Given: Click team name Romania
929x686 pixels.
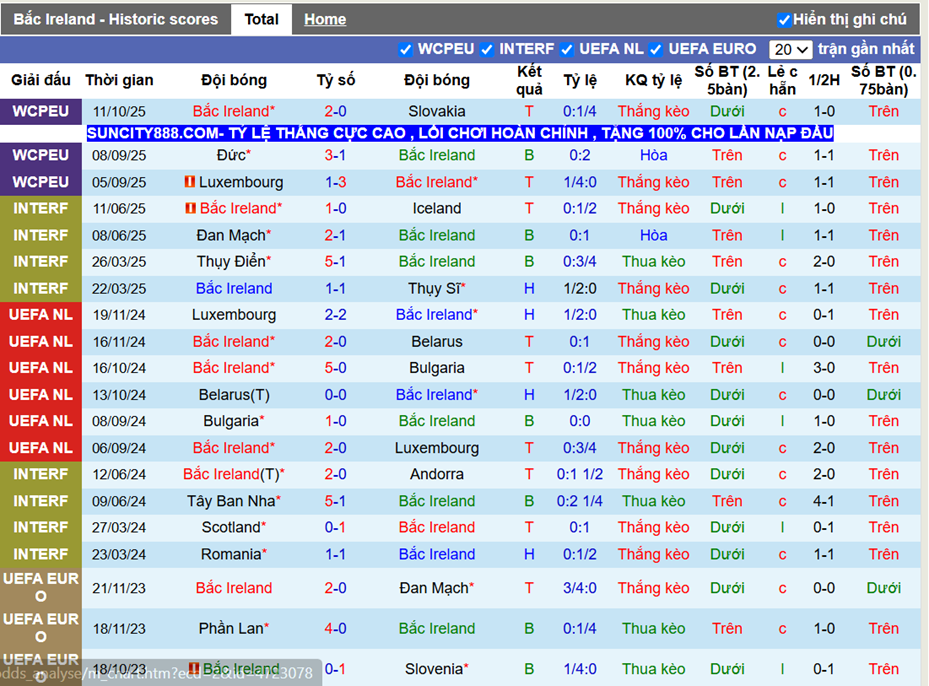Looking at the screenshot, I should tap(233, 554).
